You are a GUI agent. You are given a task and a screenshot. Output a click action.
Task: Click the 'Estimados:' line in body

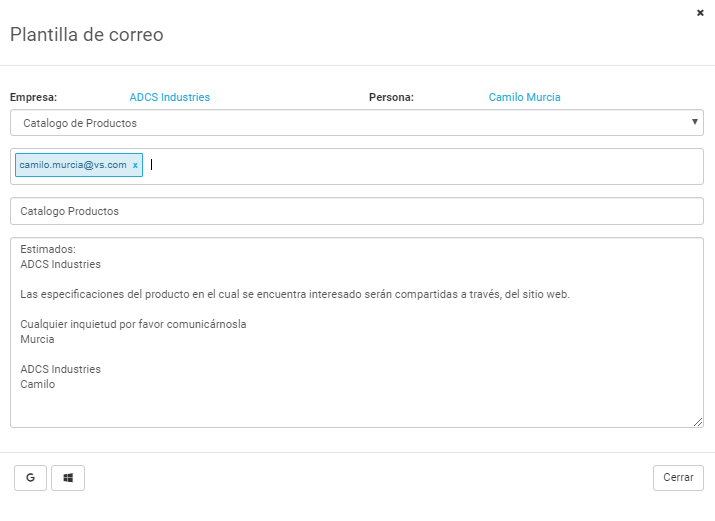tap(48, 249)
